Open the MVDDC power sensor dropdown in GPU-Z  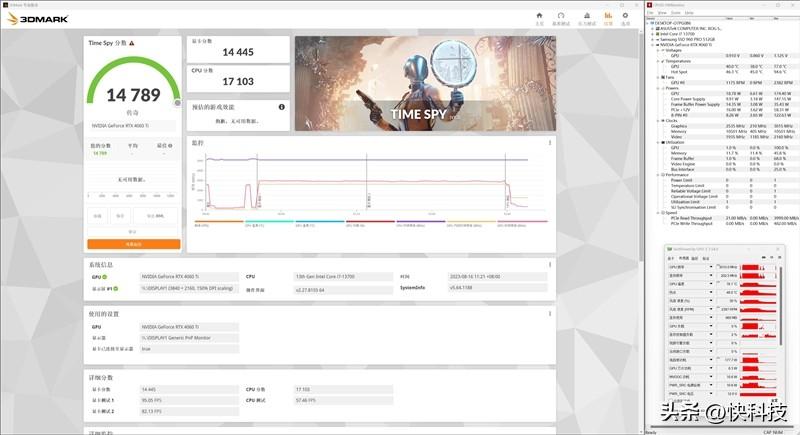click(x=711, y=376)
